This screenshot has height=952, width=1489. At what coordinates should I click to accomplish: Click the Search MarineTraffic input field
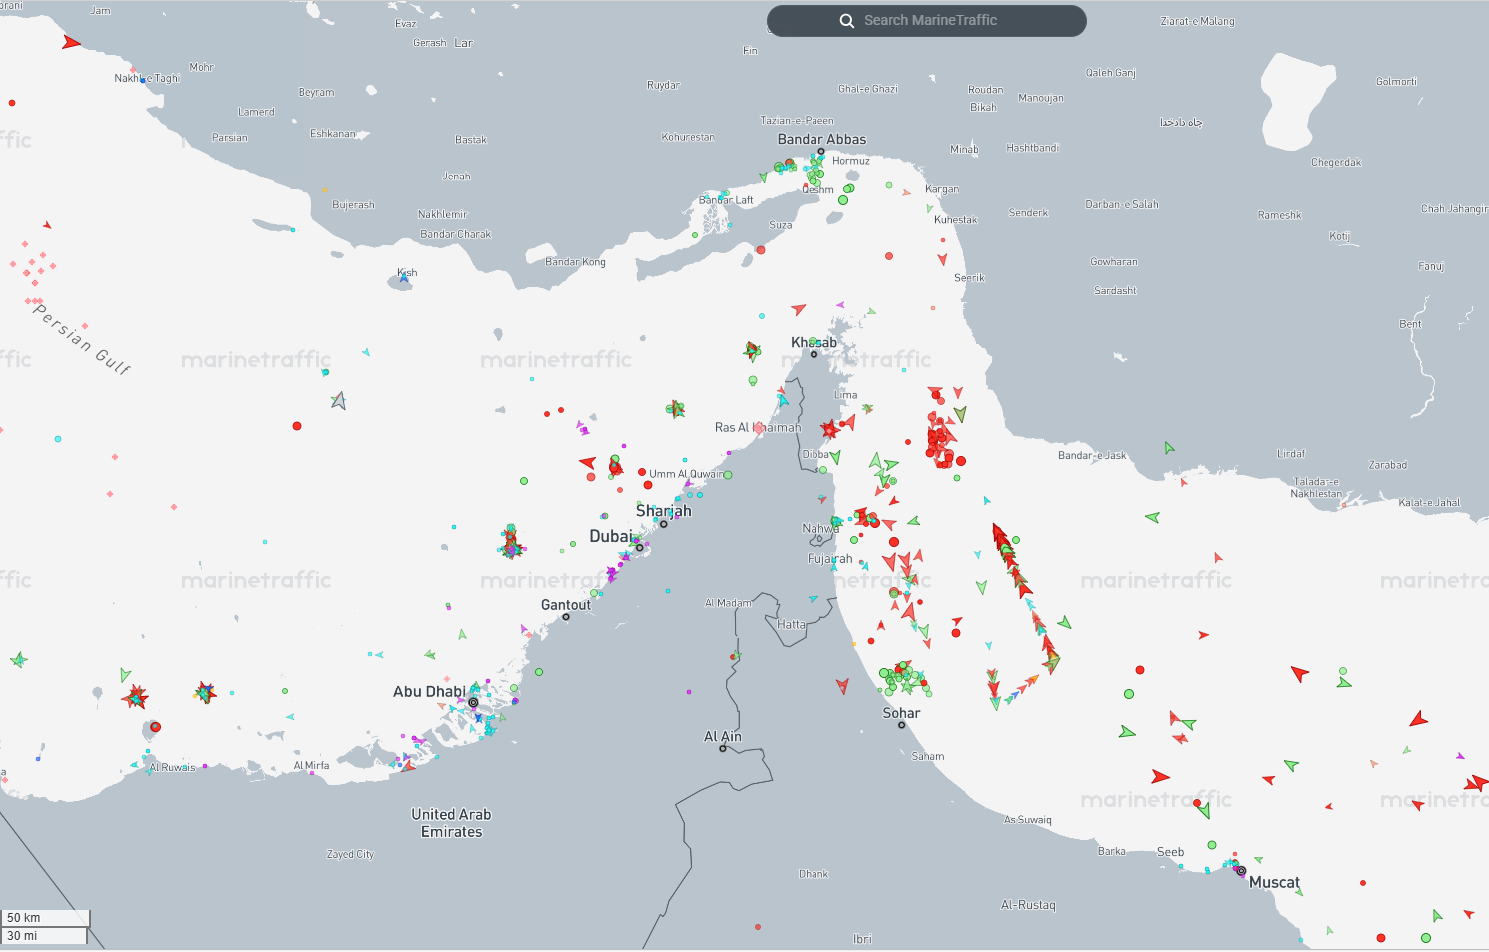click(x=927, y=21)
